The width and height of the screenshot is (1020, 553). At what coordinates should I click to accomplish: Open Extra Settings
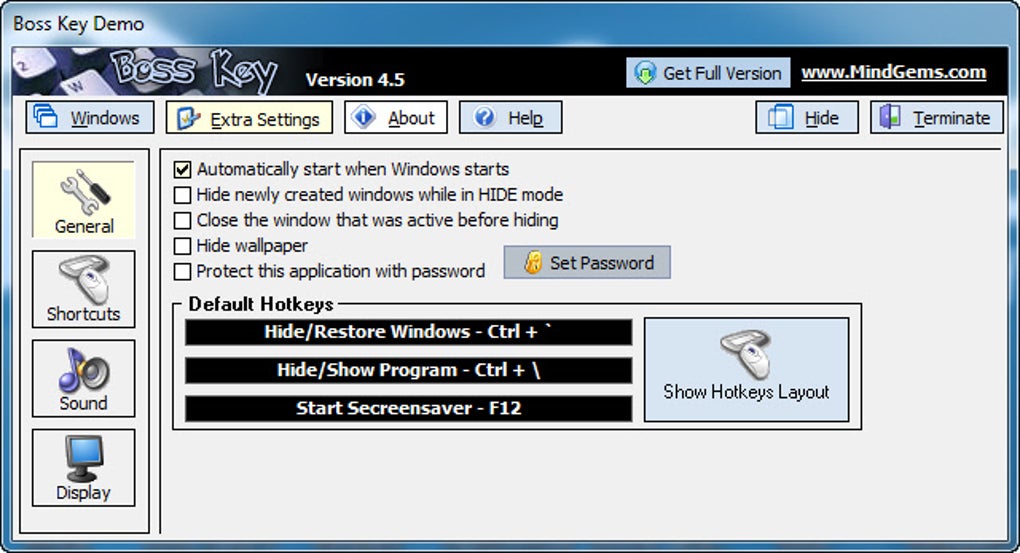(x=249, y=118)
